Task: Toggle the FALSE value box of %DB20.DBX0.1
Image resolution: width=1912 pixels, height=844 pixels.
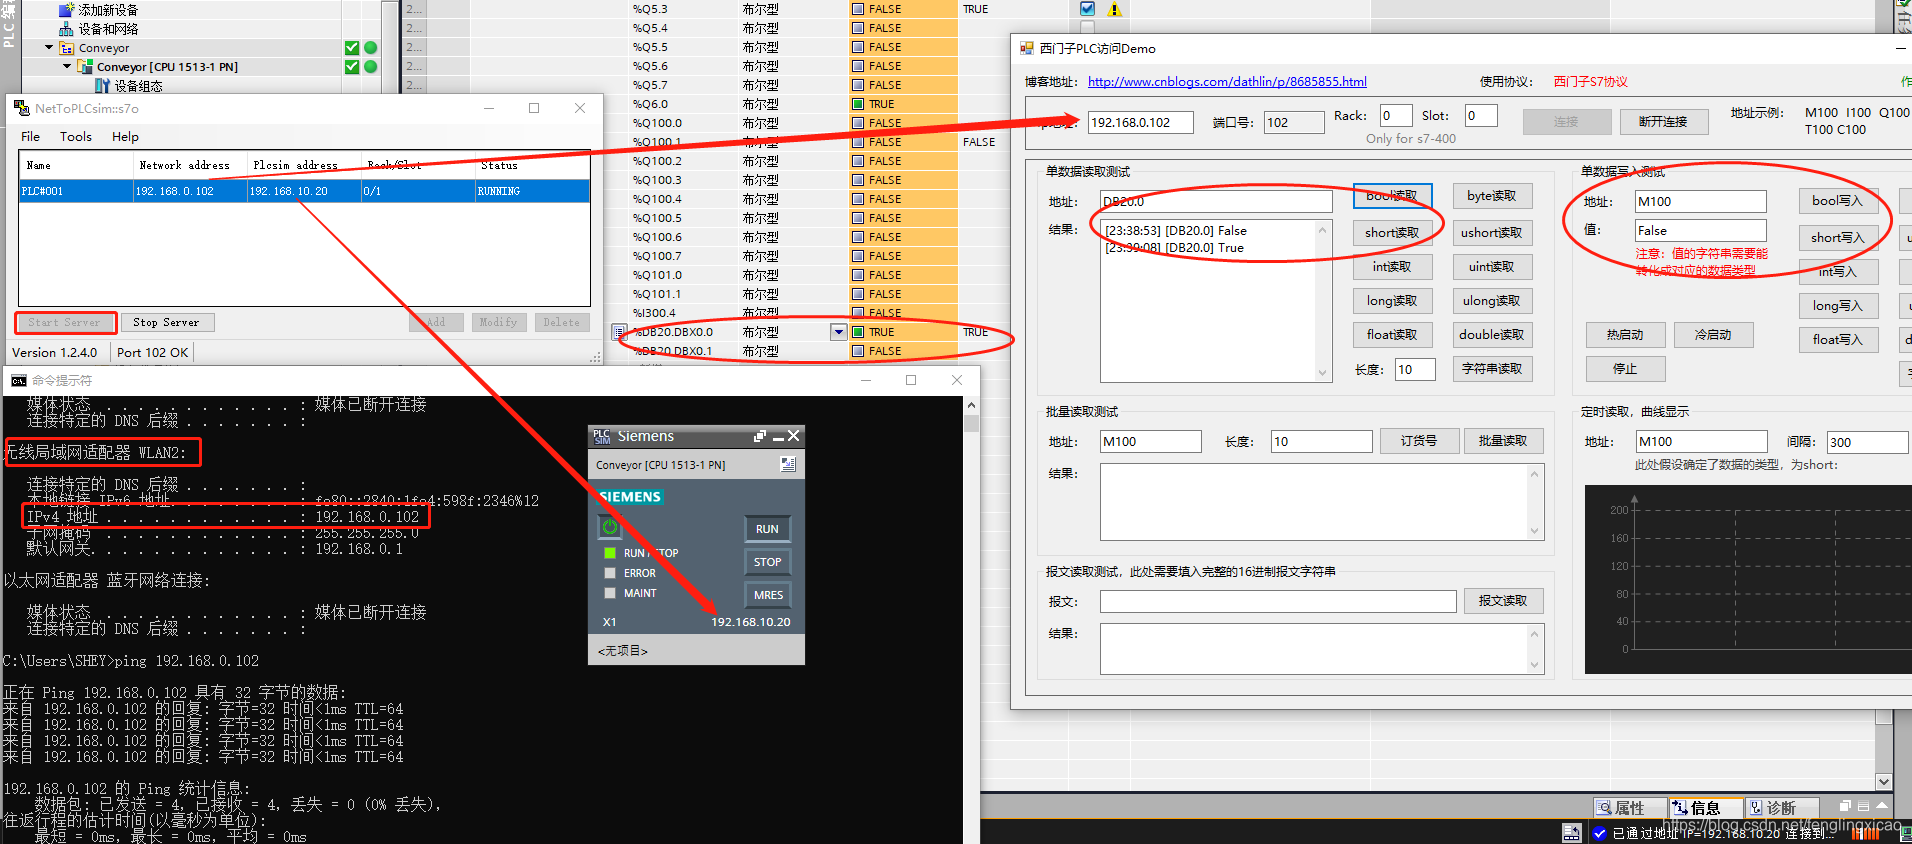Action: click(858, 351)
